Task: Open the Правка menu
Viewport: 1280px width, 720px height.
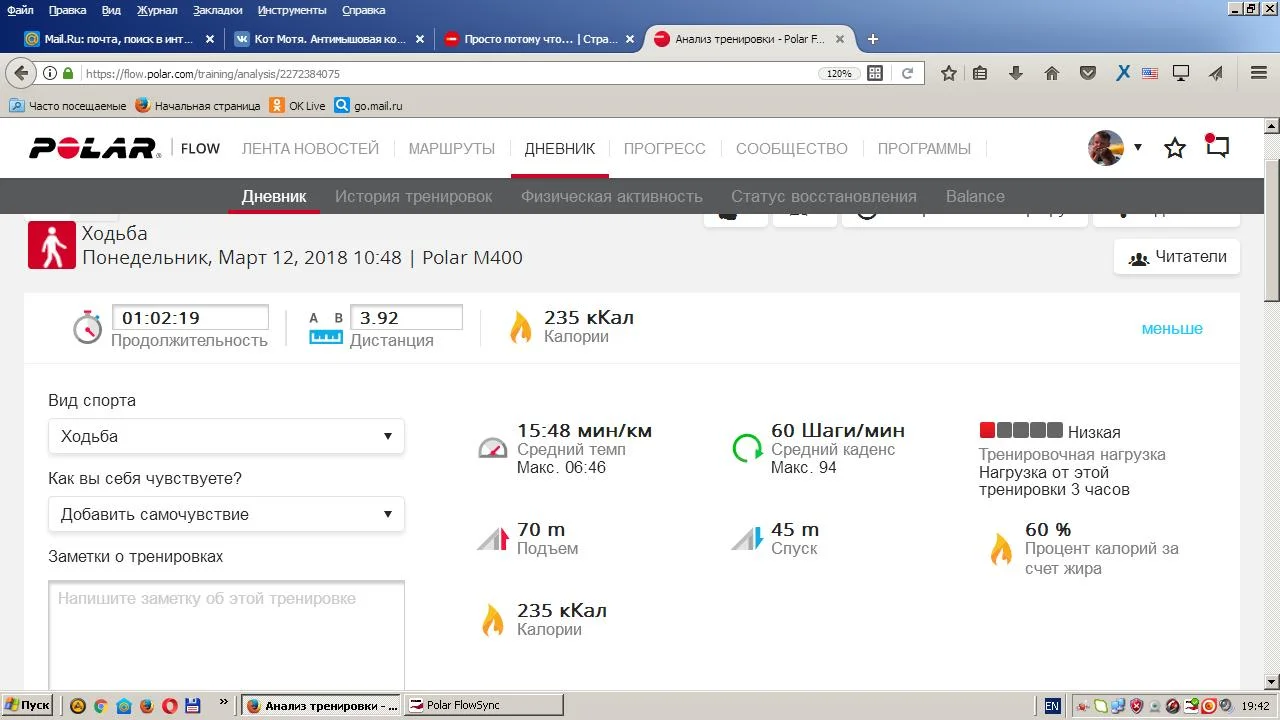Action: [x=67, y=10]
